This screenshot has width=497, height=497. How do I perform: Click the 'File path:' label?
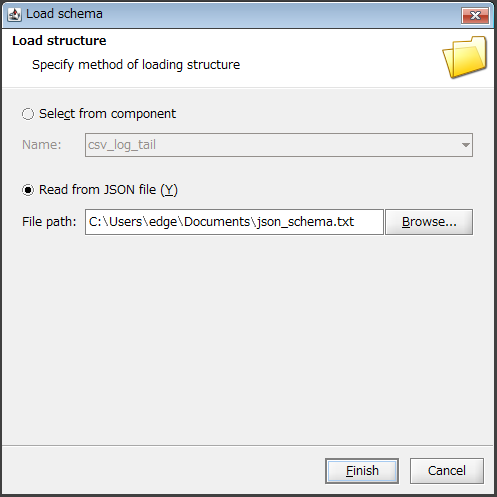click(49, 222)
